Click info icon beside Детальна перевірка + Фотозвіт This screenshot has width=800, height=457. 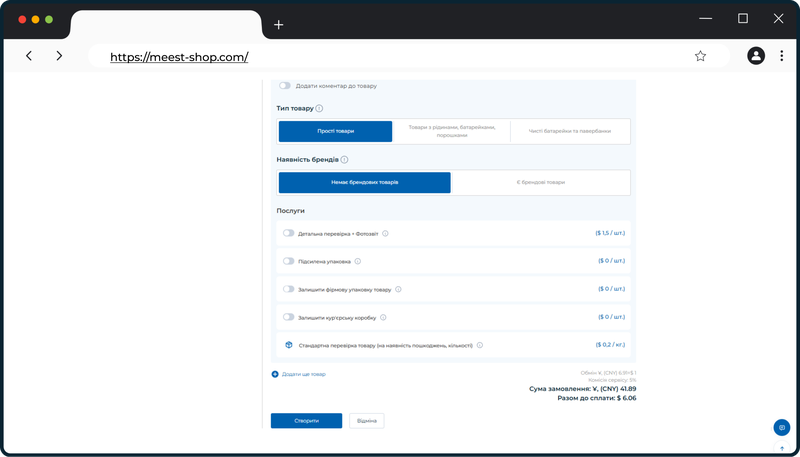point(385,234)
